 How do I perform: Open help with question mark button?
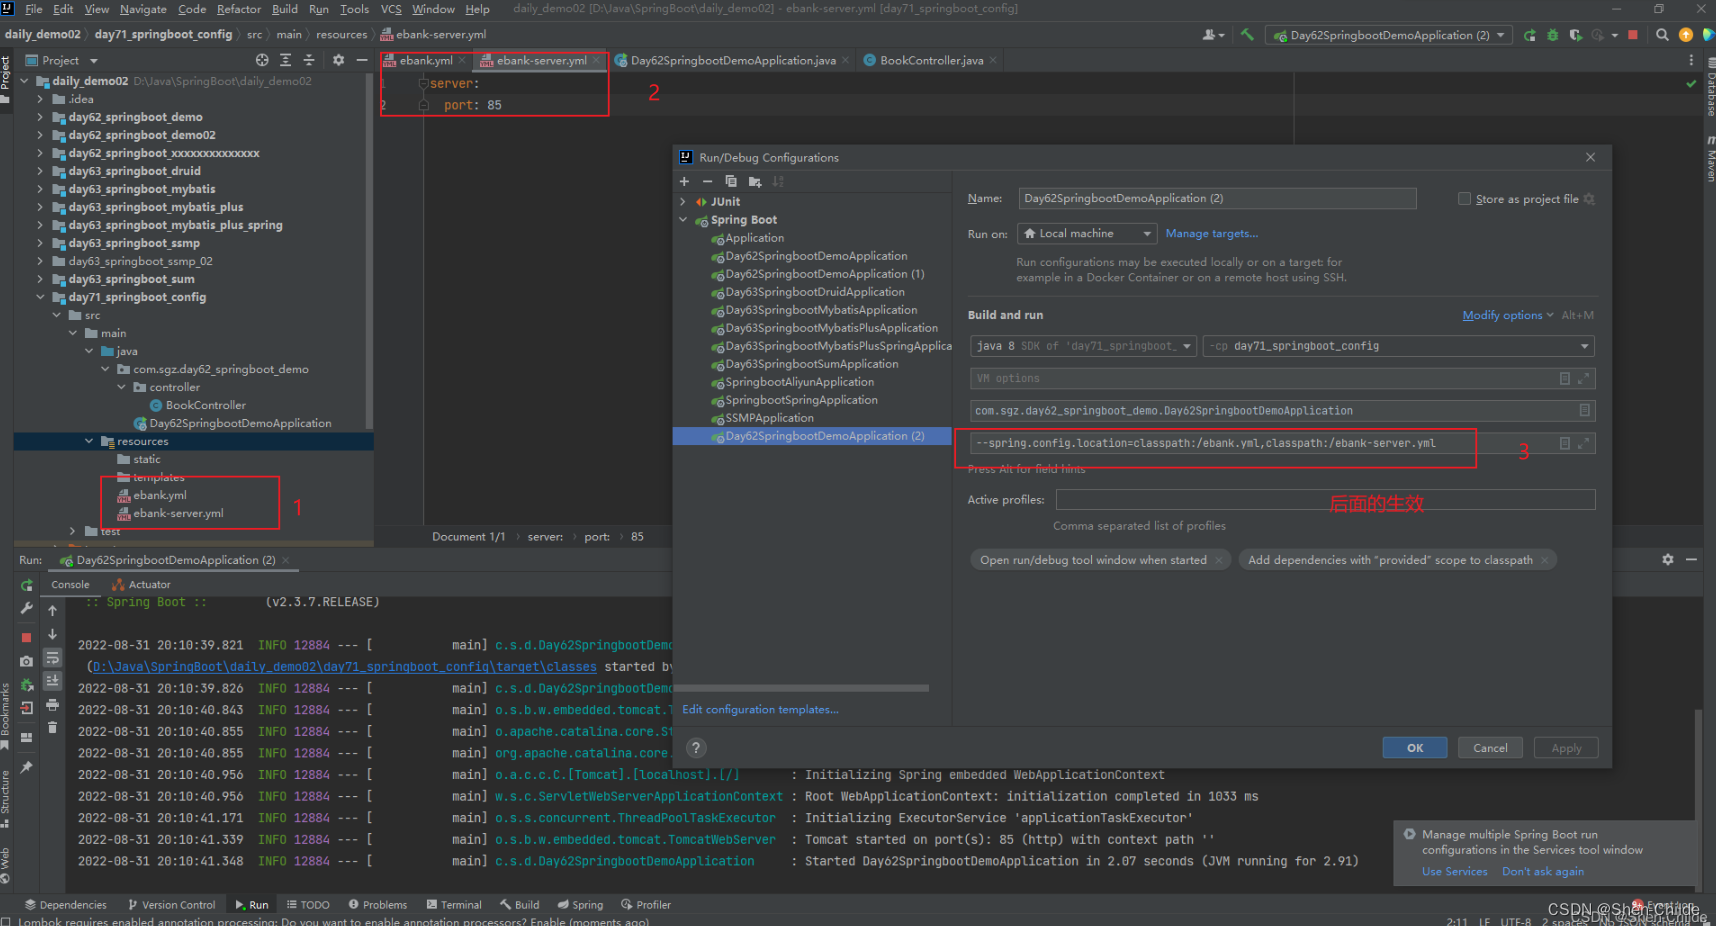pyautogui.click(x=697, y=748)
